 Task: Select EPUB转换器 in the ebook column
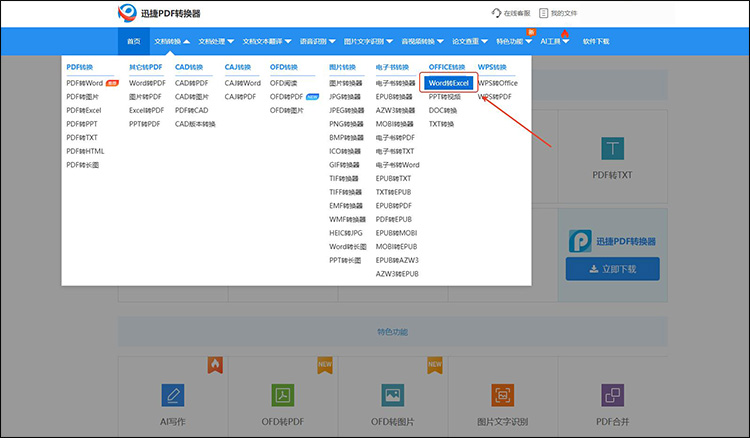pos(394,97)
